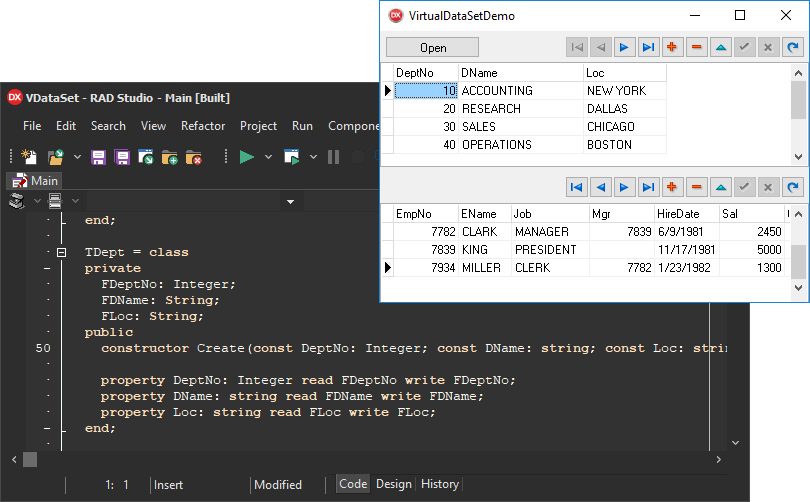This screenshot has height=502, width=810.
Task: Jump to first record in employee navigator
Action: [576, 187]
